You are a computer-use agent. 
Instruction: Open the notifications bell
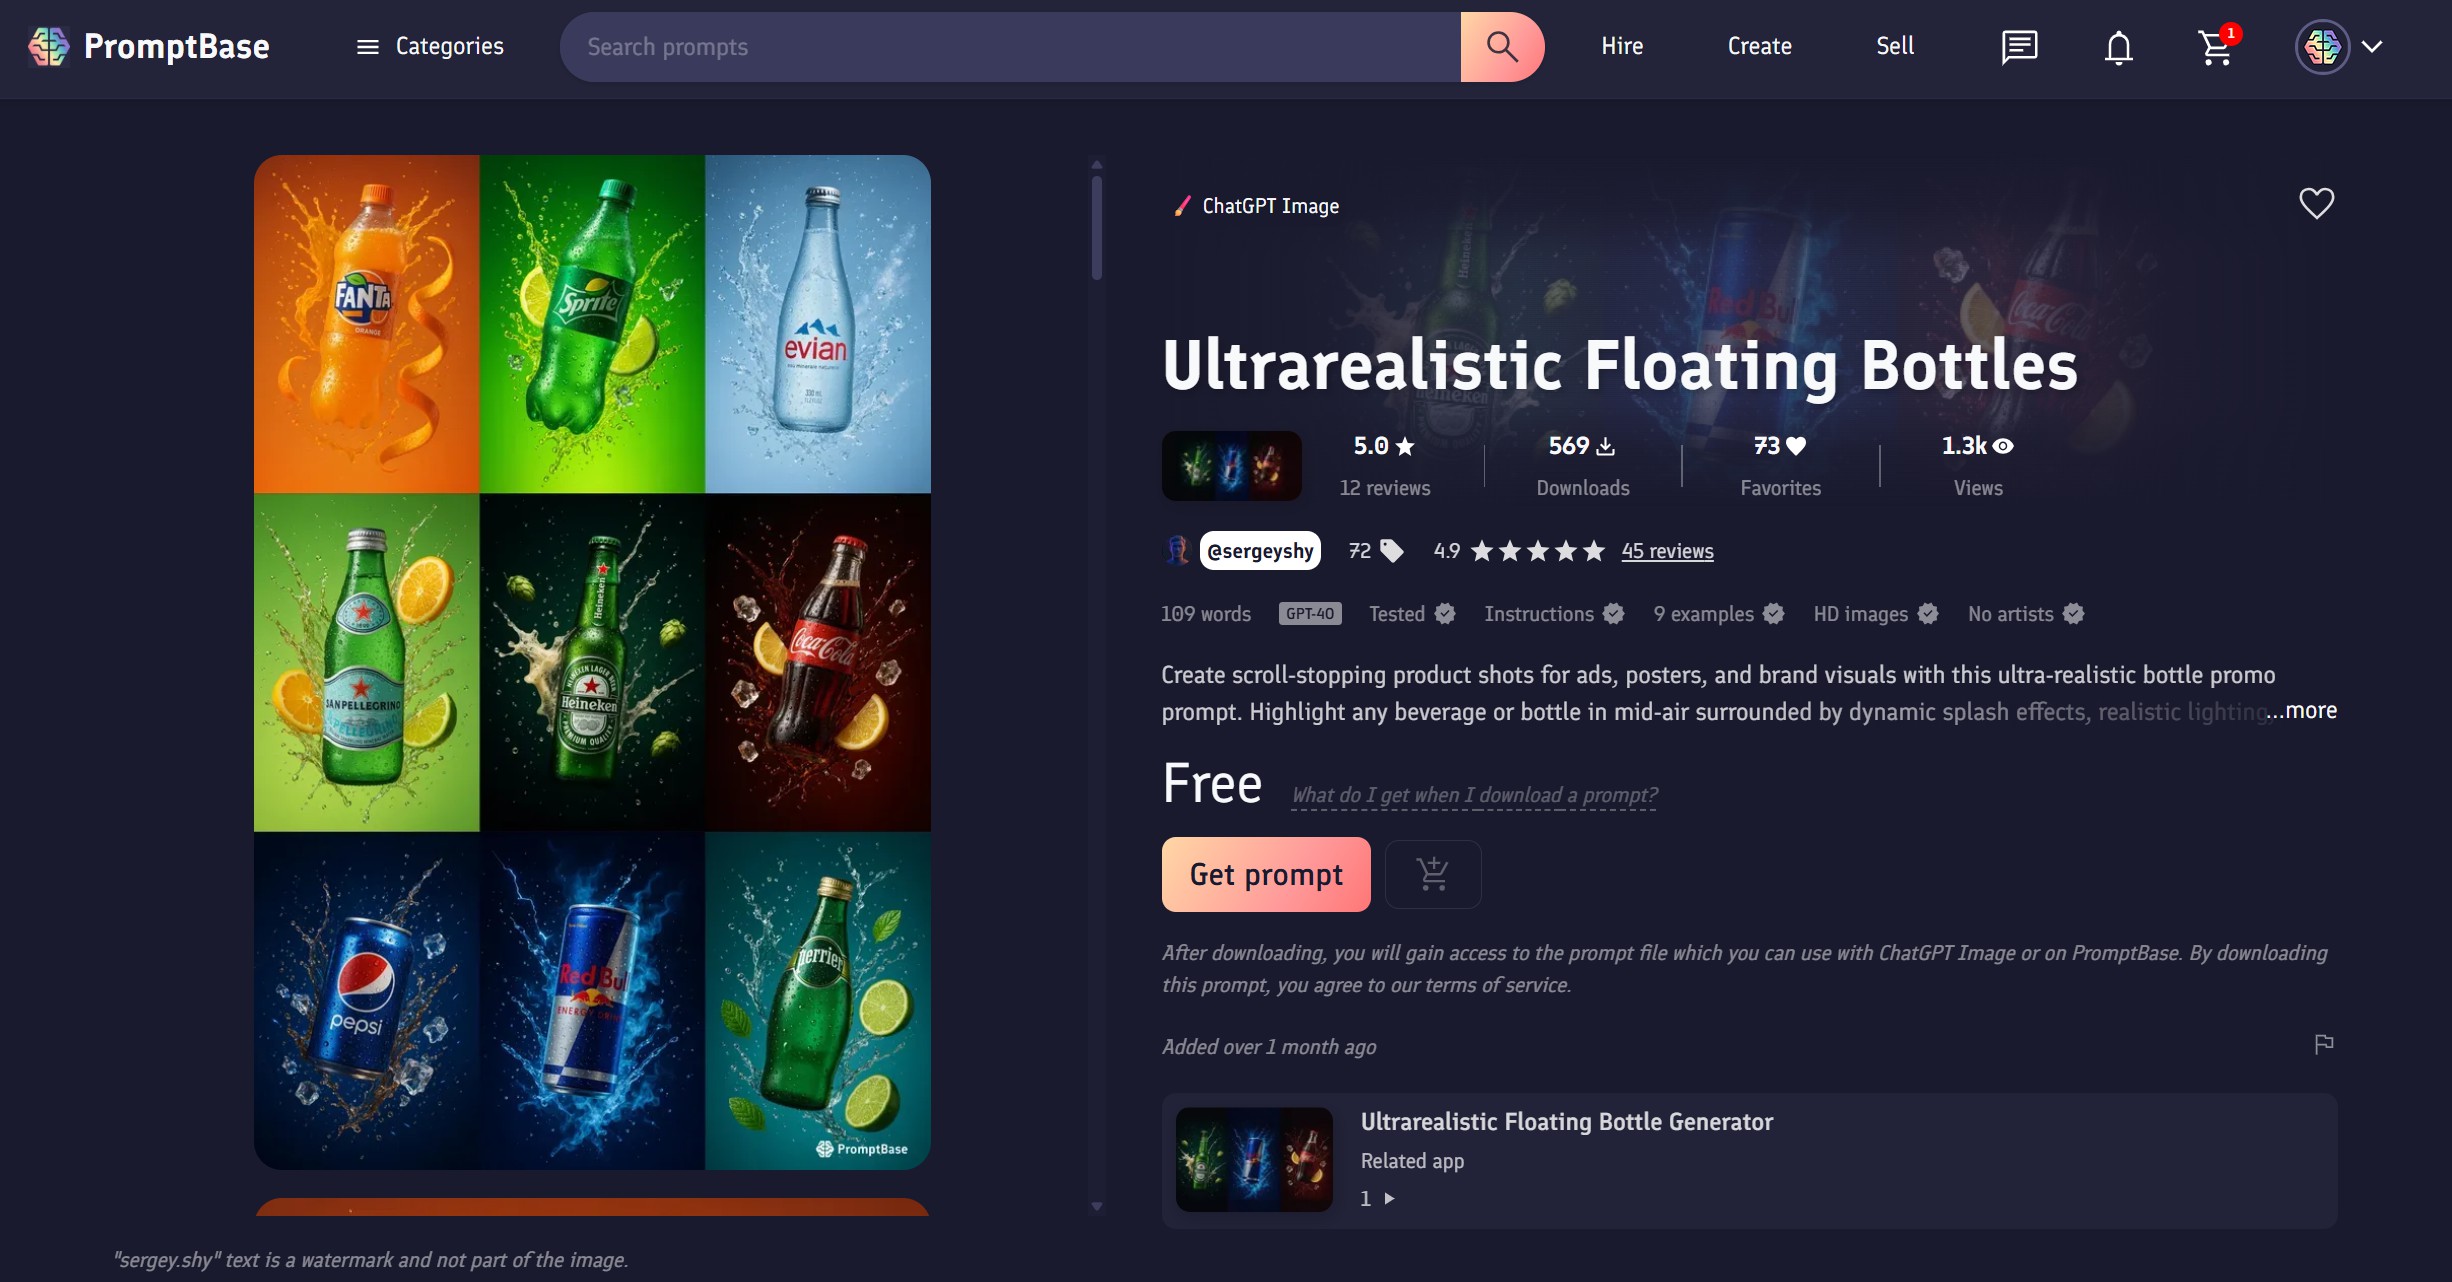pos(2118,47)
